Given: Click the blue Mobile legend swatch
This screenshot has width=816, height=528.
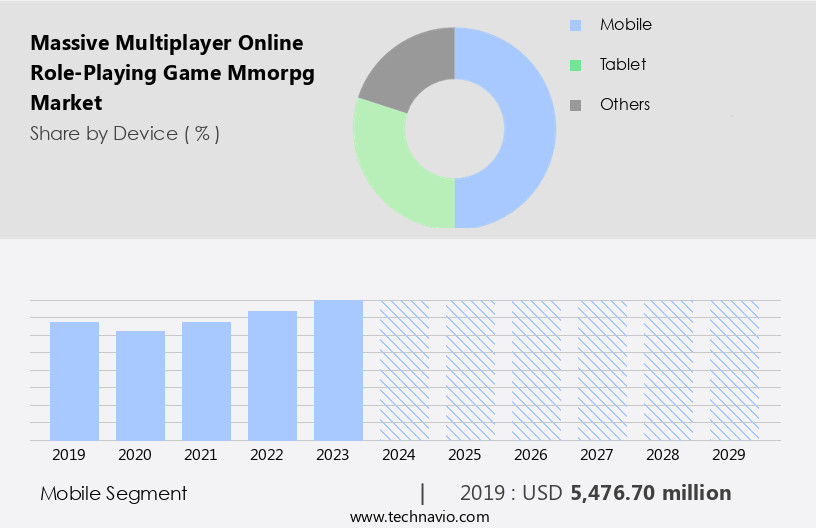Looking at the screenshot, I should click(575, 25).
